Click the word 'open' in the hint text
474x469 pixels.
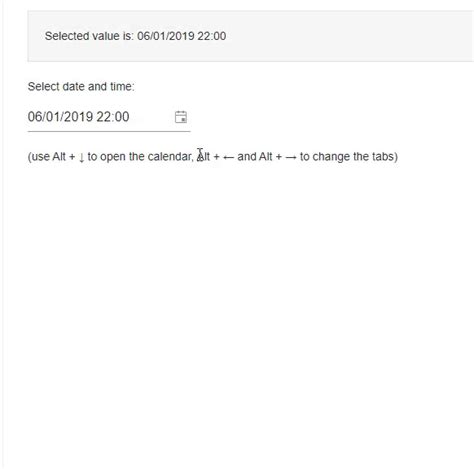click(113, 157)
